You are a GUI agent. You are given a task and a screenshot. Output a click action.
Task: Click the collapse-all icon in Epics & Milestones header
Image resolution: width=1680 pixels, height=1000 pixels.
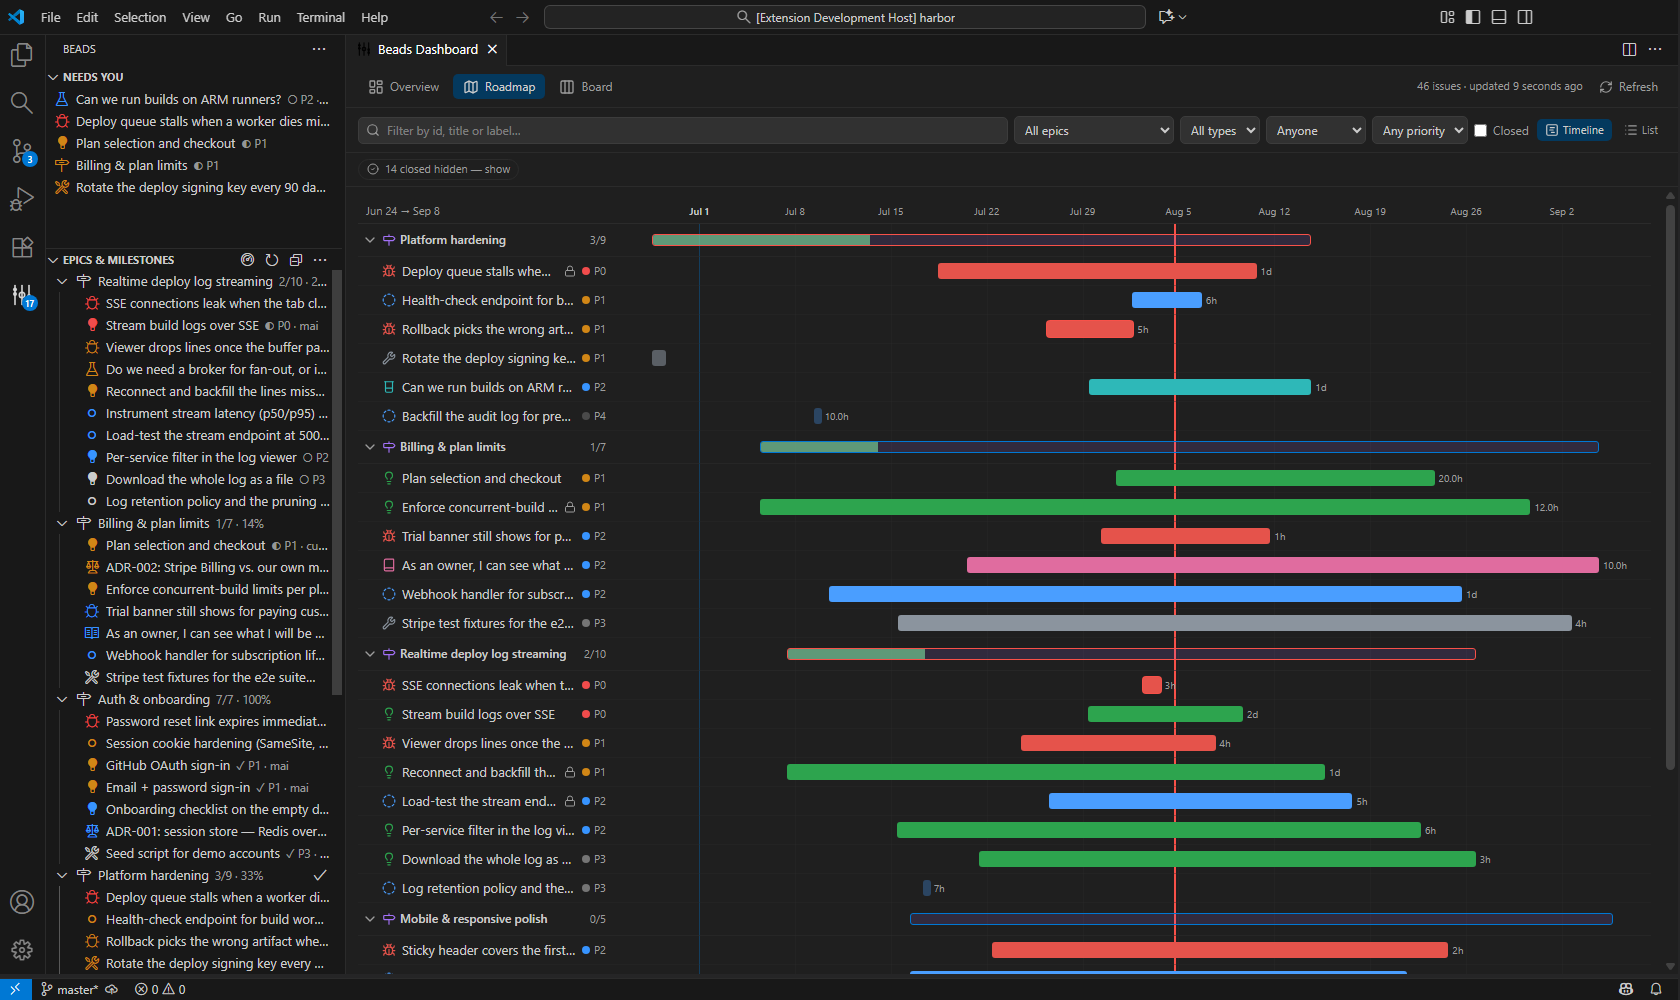[x=296, y=260]
